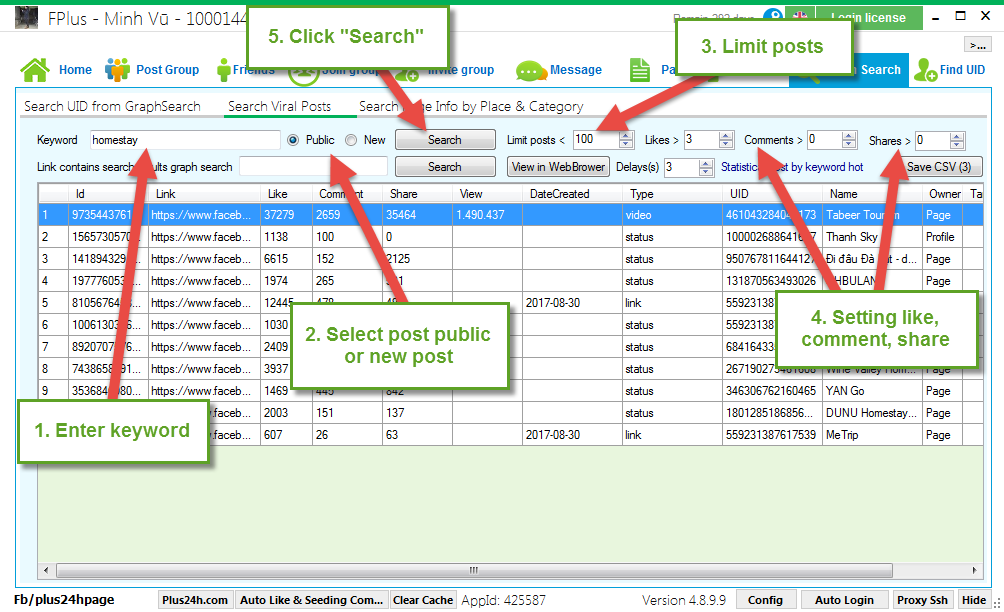Select the 'Profile' owner cell
The image size is (1004, 612).
943,237
